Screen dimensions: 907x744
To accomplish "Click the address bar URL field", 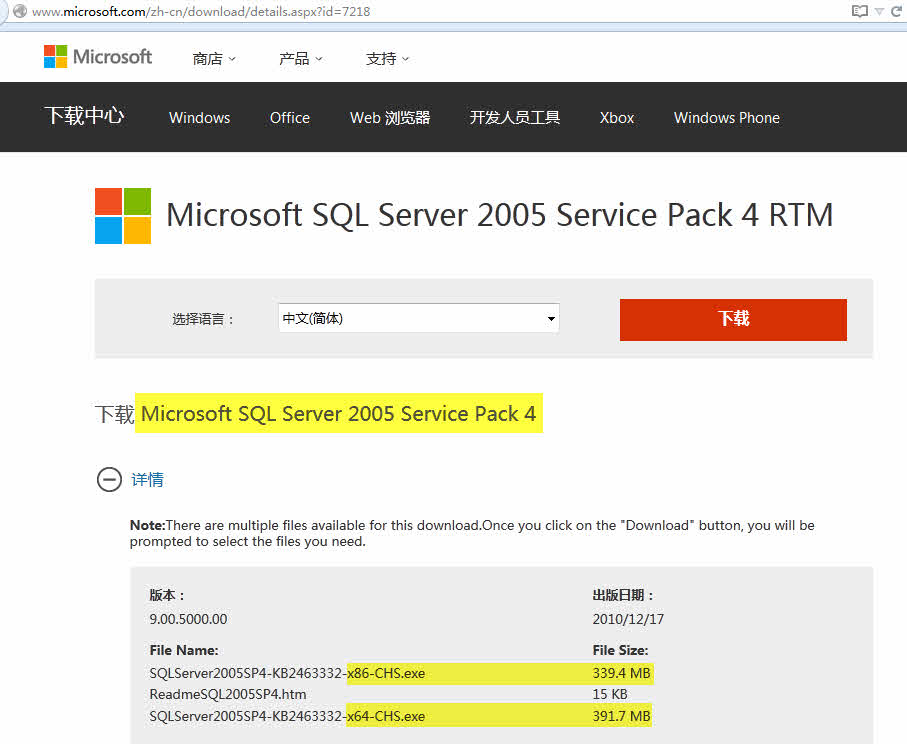I will point(400,11).
